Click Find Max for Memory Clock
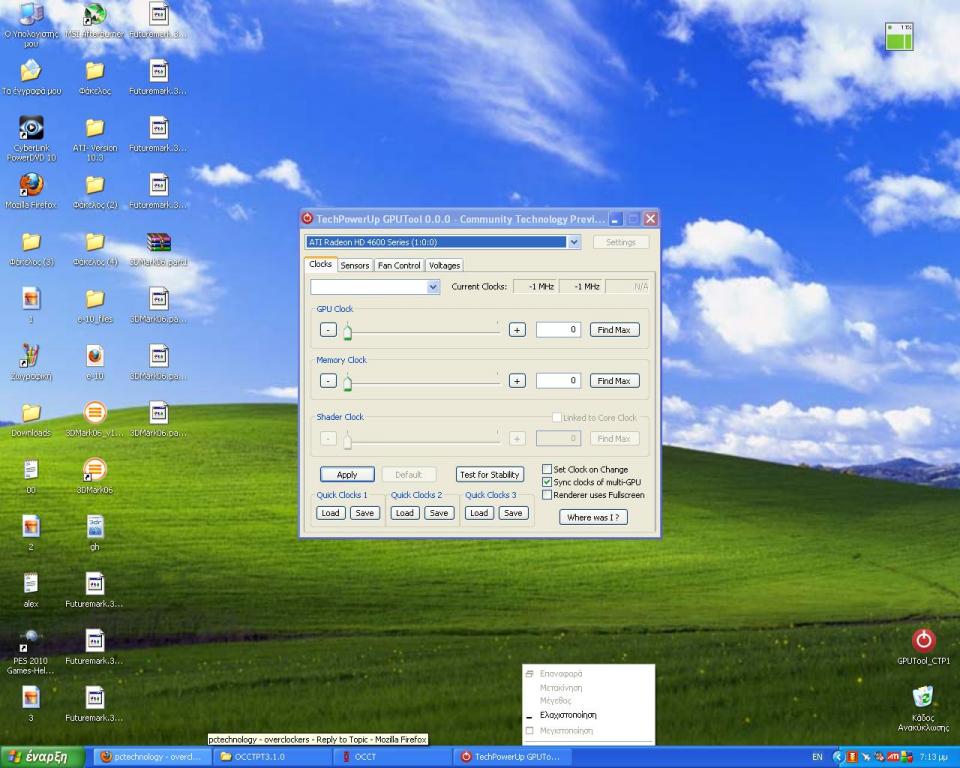 click(x=614, y=380)
